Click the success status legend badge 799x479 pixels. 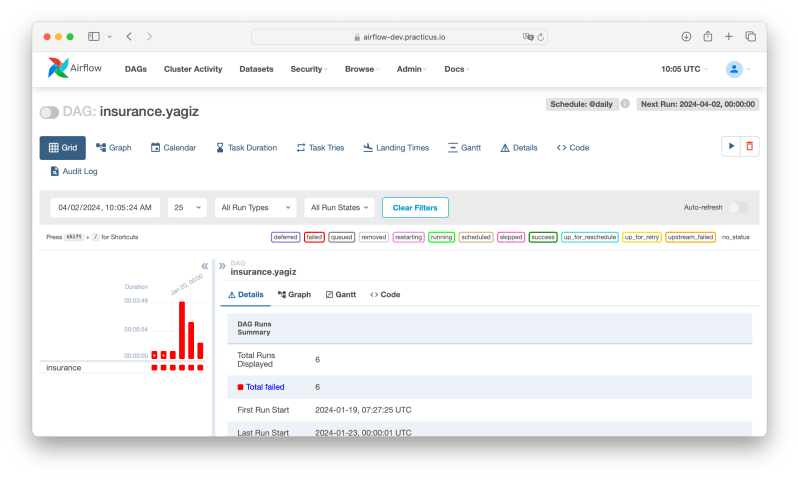pyautogui.click(x=543, y=237)
